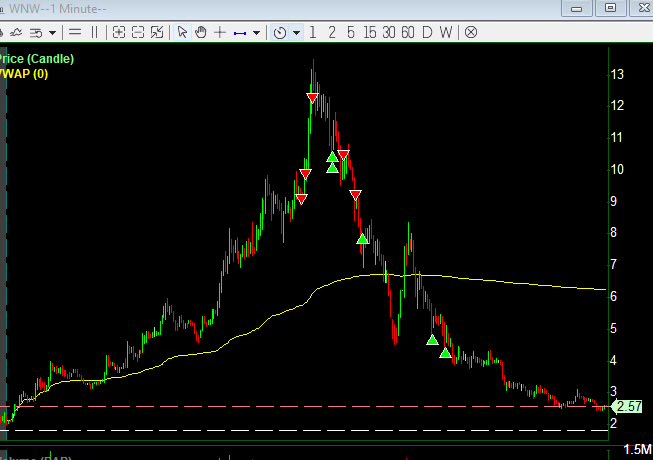The height and width of the screenshot is (460, 653).
Task: Select the horizontal lines tool
Action: pos(75,32)
